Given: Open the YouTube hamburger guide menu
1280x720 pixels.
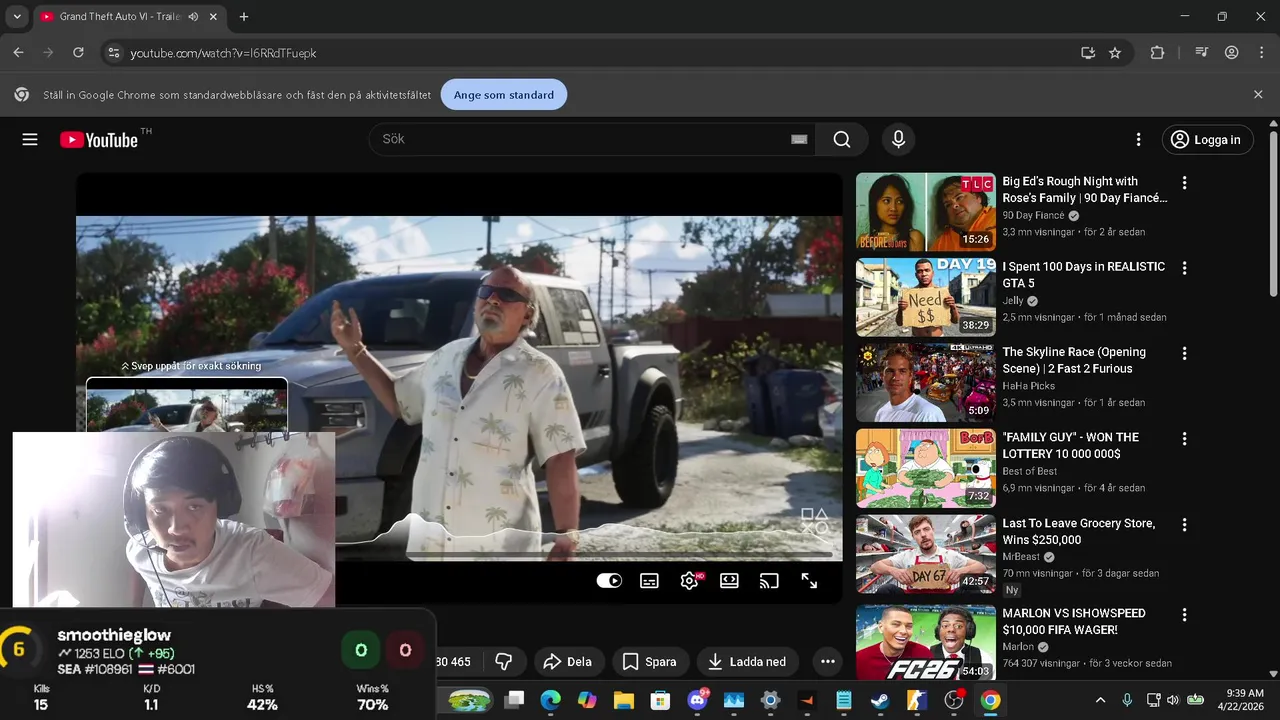Looking at the screenshot, I should [30, 140].
